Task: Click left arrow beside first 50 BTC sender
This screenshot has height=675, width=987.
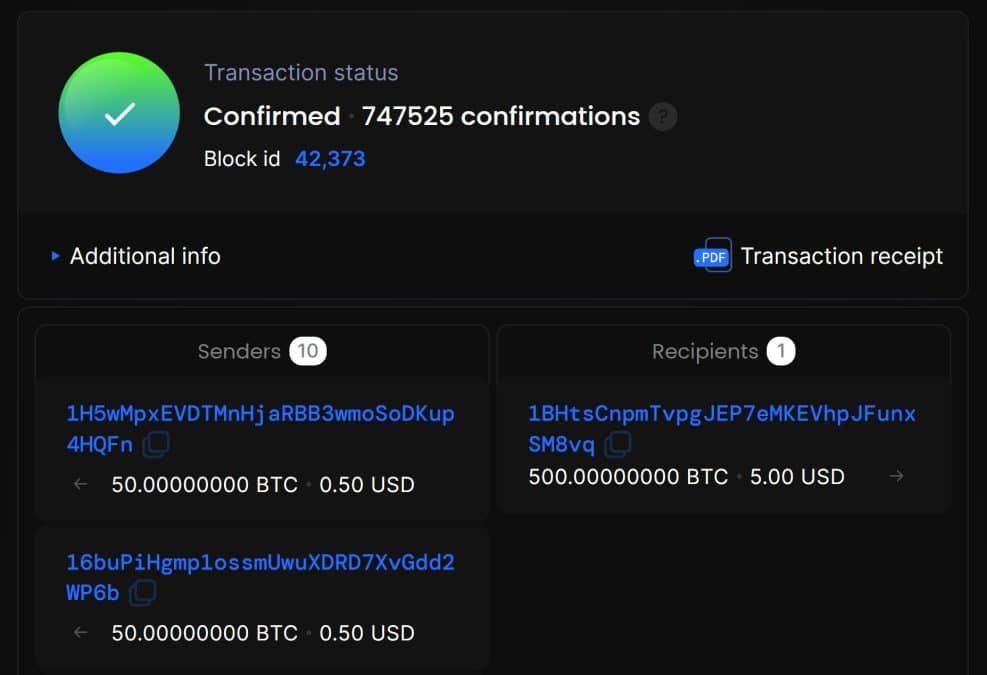Action: point(81,484)
